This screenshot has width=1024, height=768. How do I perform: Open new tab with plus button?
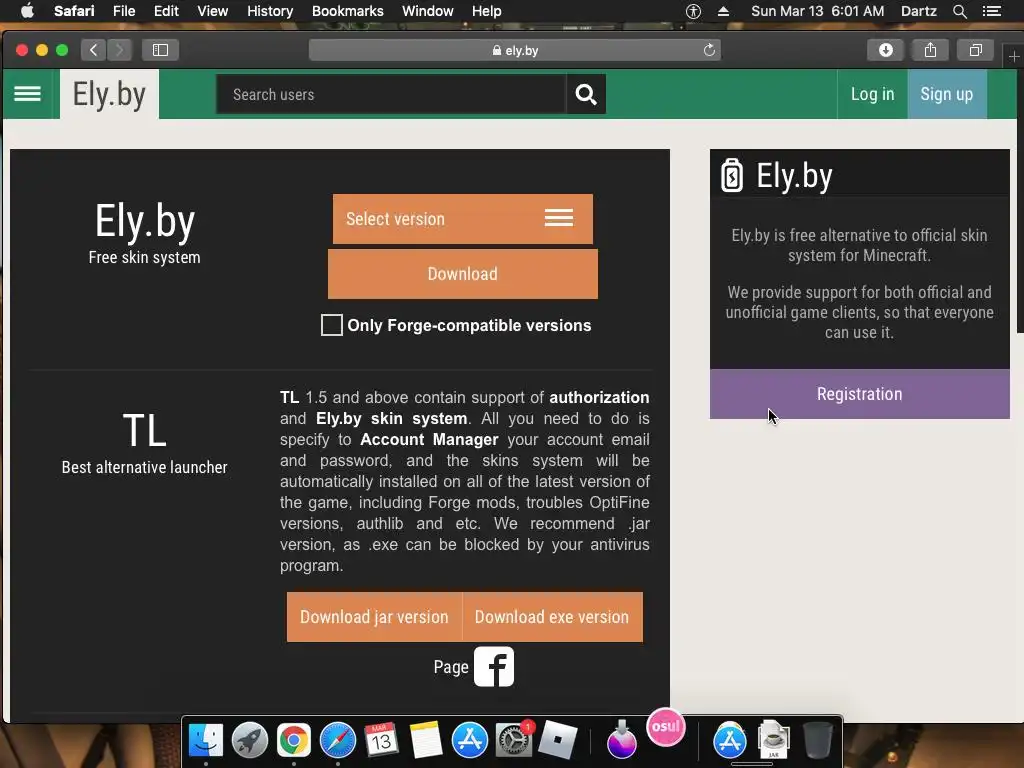pos(1014,57)
